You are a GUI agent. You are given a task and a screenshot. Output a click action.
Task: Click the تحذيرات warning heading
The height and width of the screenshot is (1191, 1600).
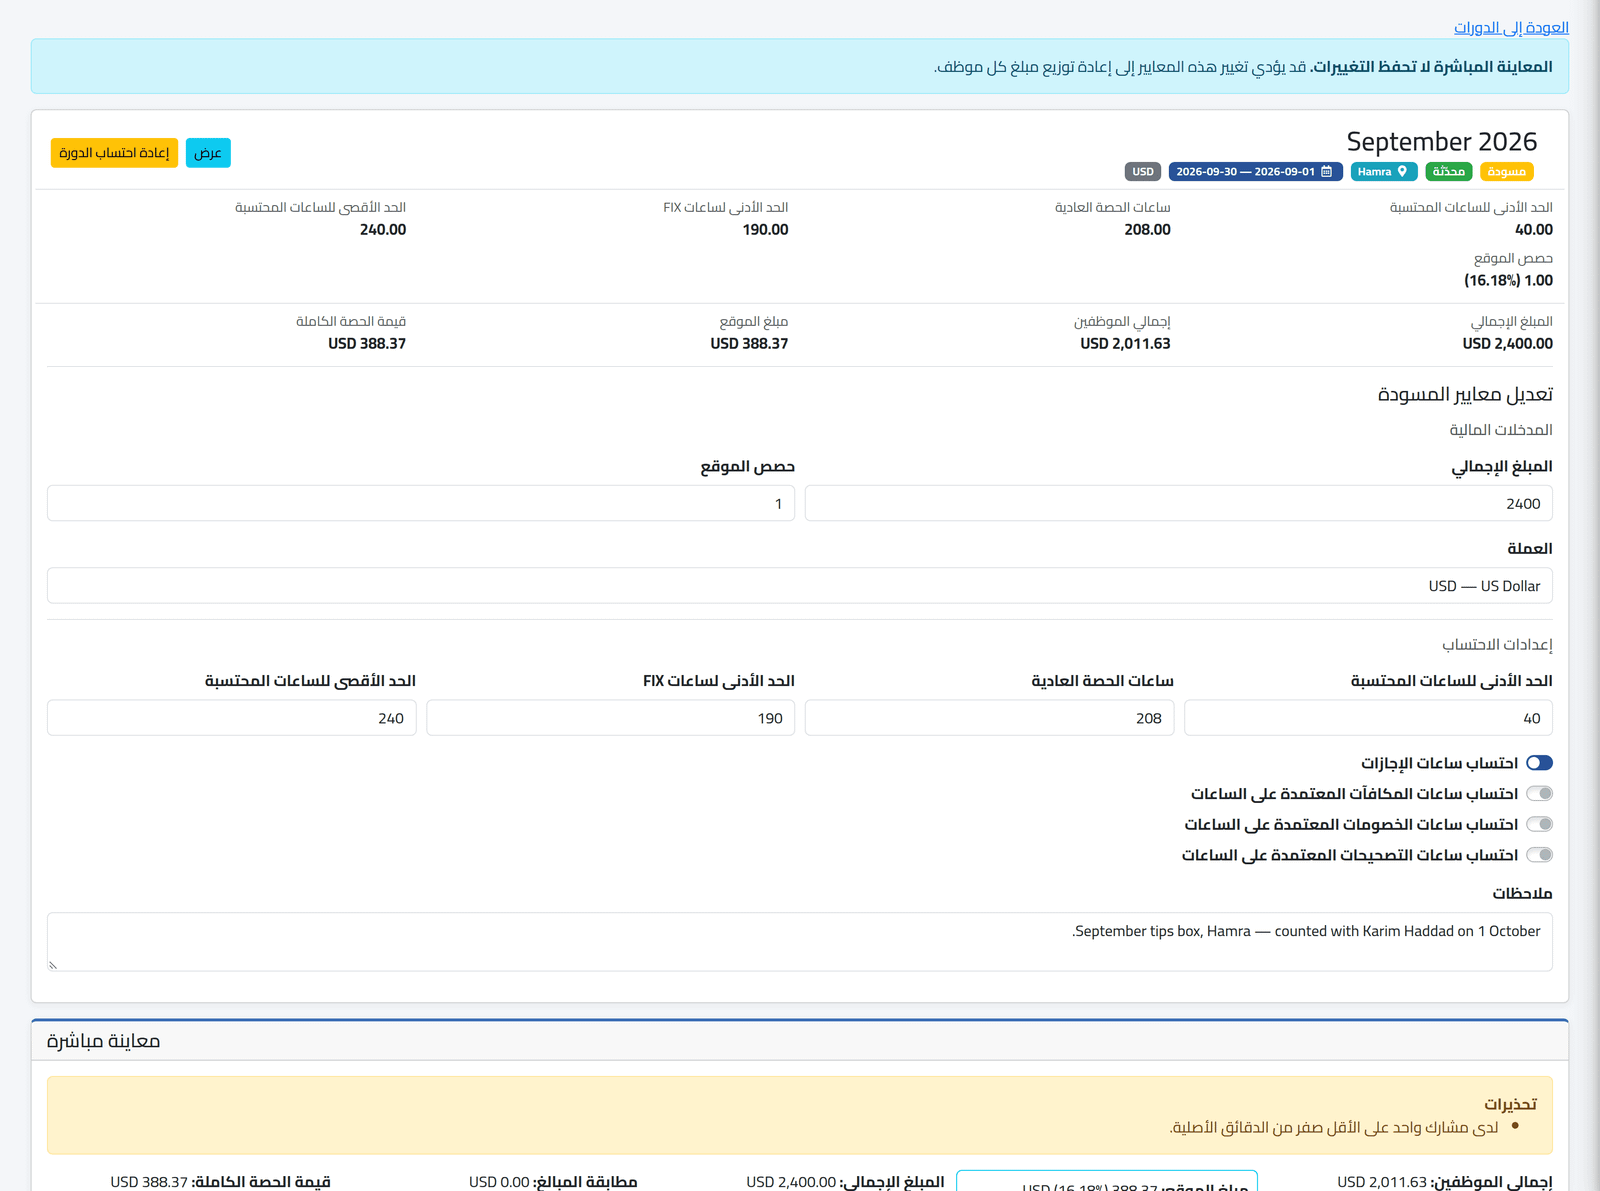(1510, 1104)
